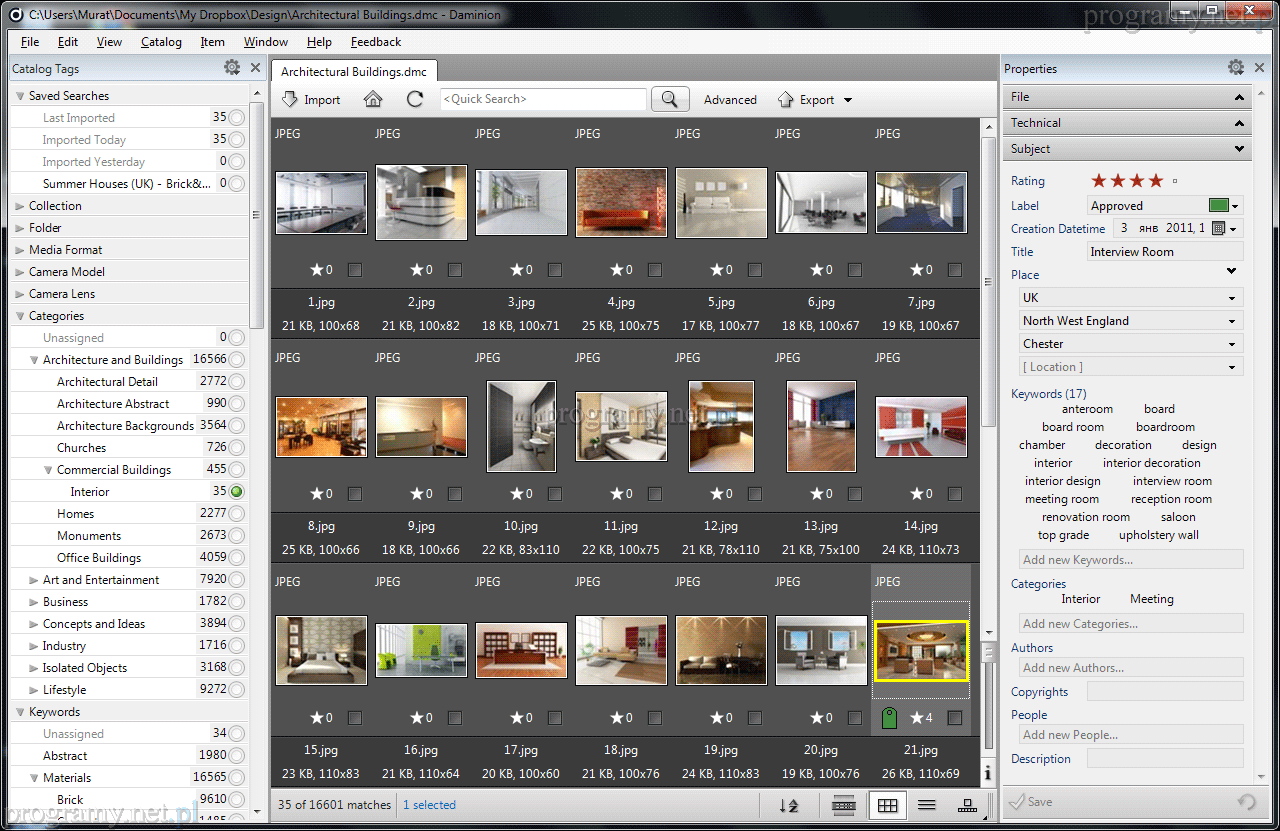Click the Refresh icon in toolbar
This screenshot has height=831, width=1280.
tap(415, 99)
